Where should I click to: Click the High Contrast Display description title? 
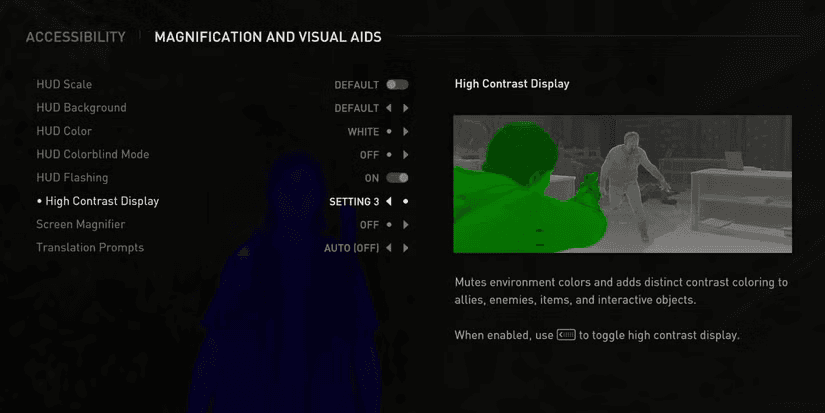point(512,84)
